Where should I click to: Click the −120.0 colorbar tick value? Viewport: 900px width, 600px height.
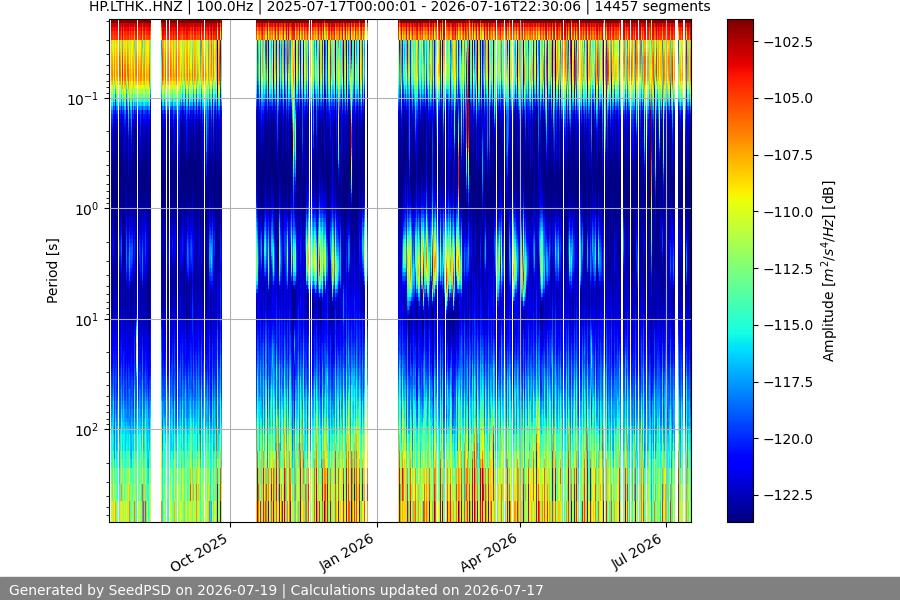(x=788, y=439)
